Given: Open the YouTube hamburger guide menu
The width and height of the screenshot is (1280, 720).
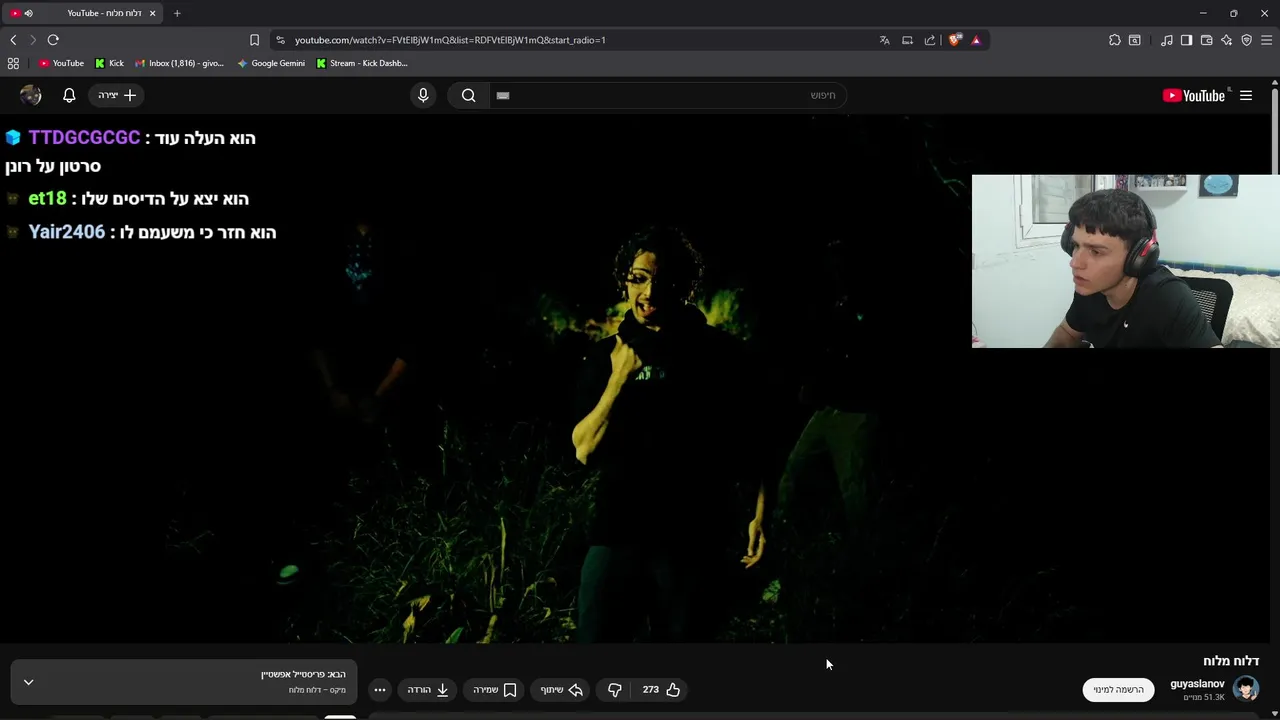Looking at the screenshot, I should [1246, 95].
